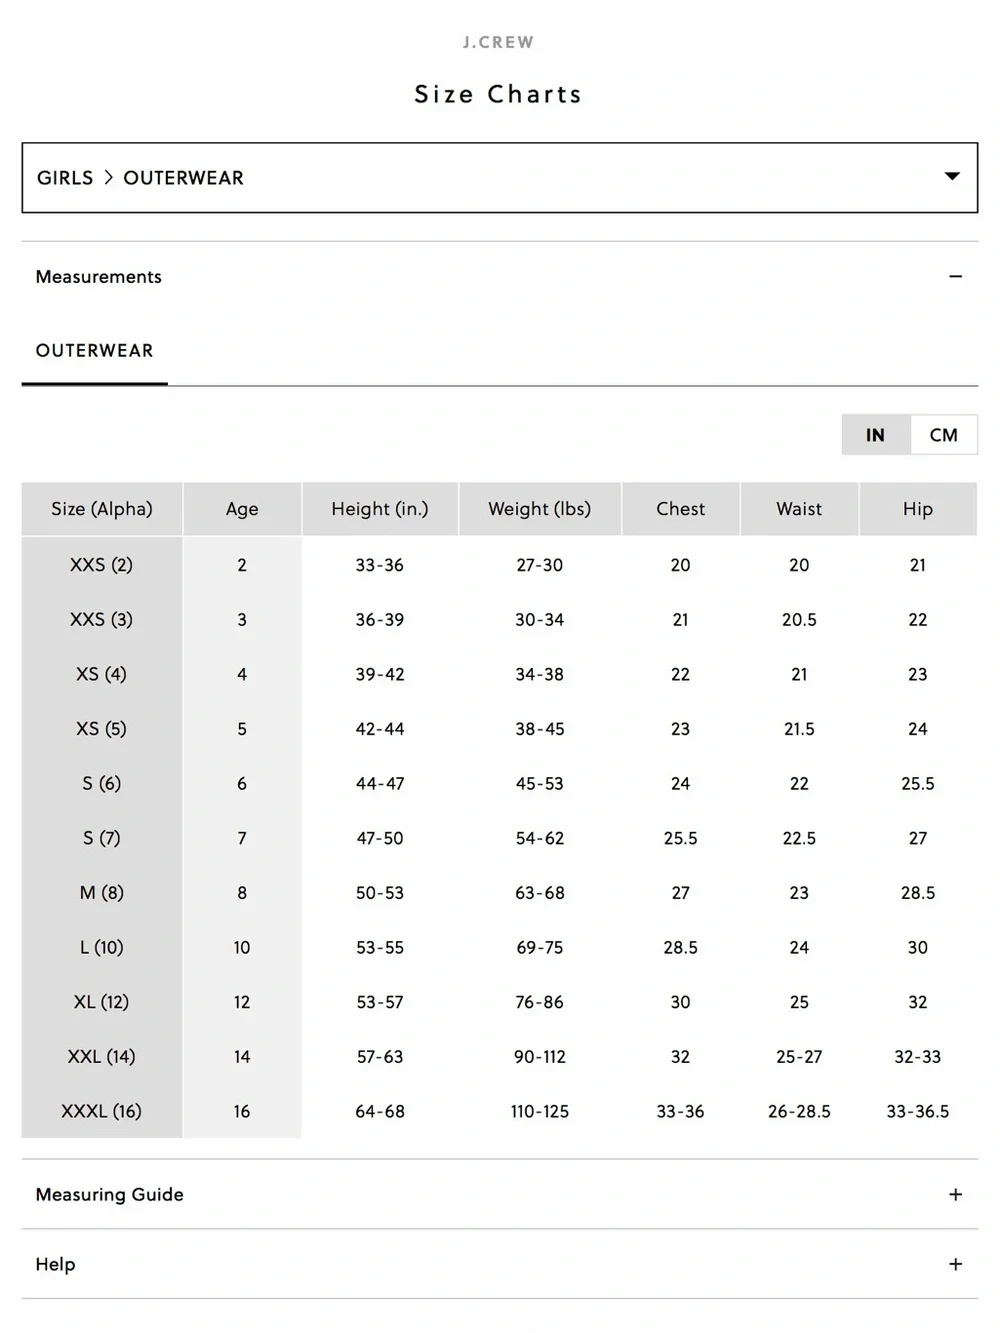
Task: Collapse the Measurements section minus icon
Action: point(955,276)
